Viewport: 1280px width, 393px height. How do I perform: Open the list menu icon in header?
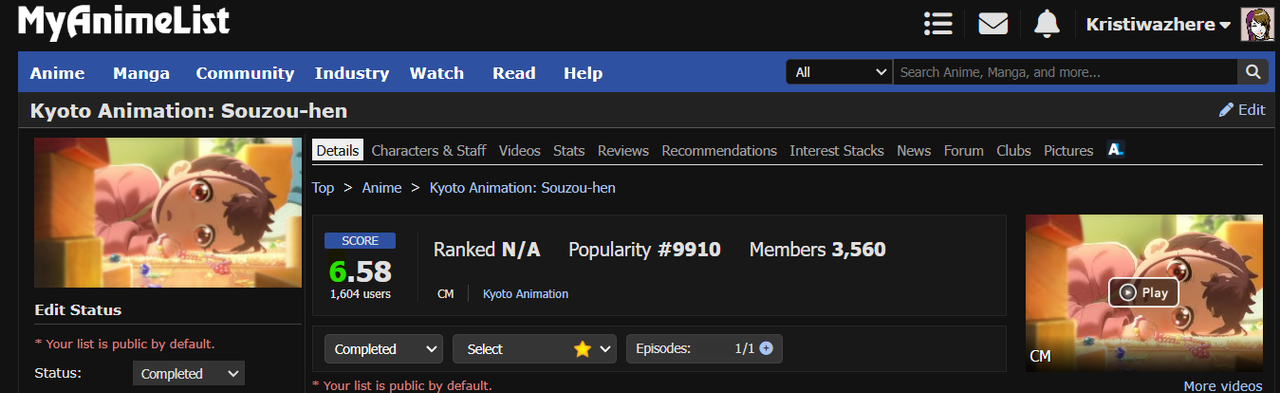click(x=938, y=23)
